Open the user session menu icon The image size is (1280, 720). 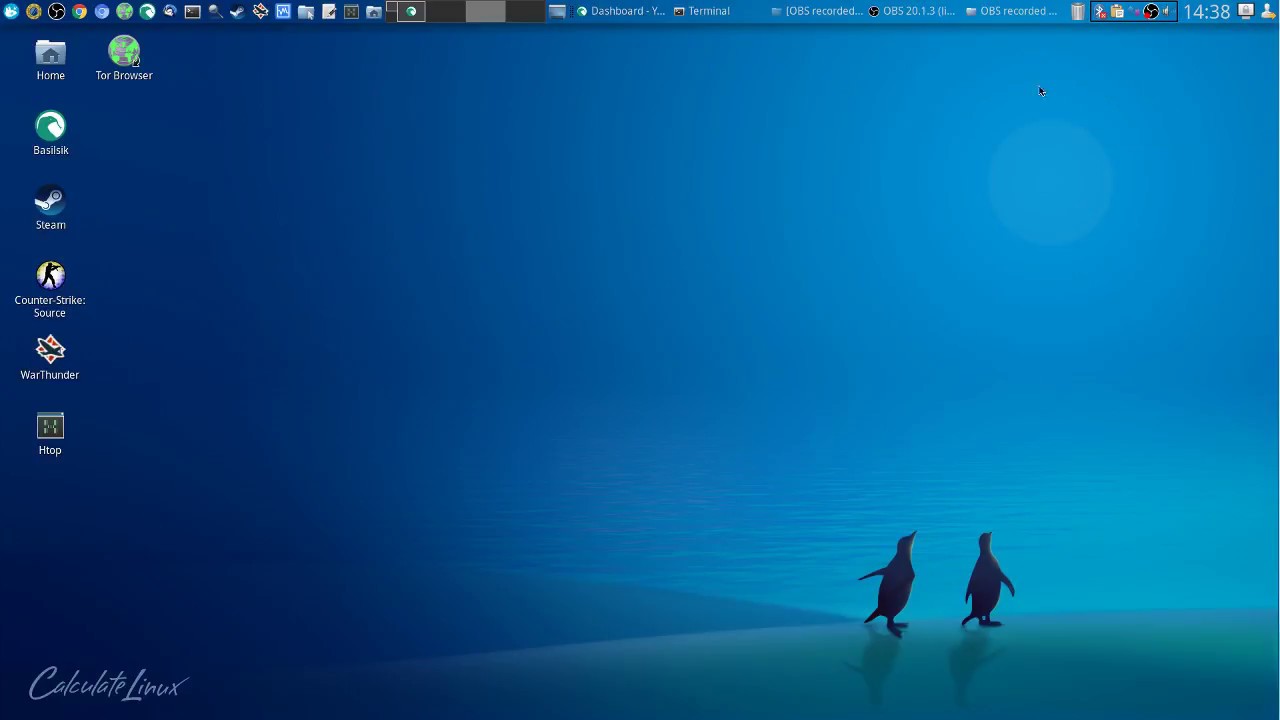pos(1268,11)
